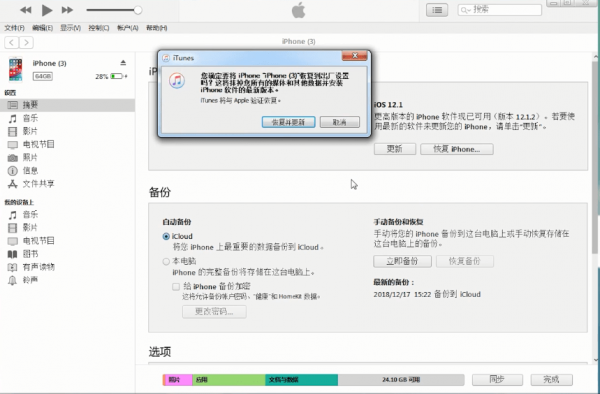Click the 应用 segment of storage bar
Screen dimensions: 600x394
(x=229, y=380)
